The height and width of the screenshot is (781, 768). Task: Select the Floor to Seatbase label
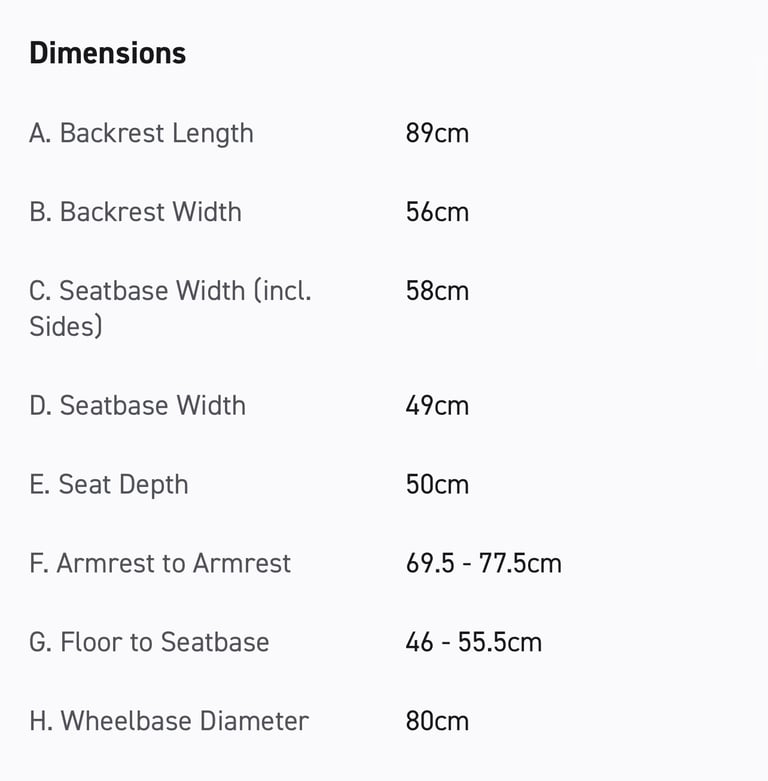pyautogui.click(x=149, y=642)
